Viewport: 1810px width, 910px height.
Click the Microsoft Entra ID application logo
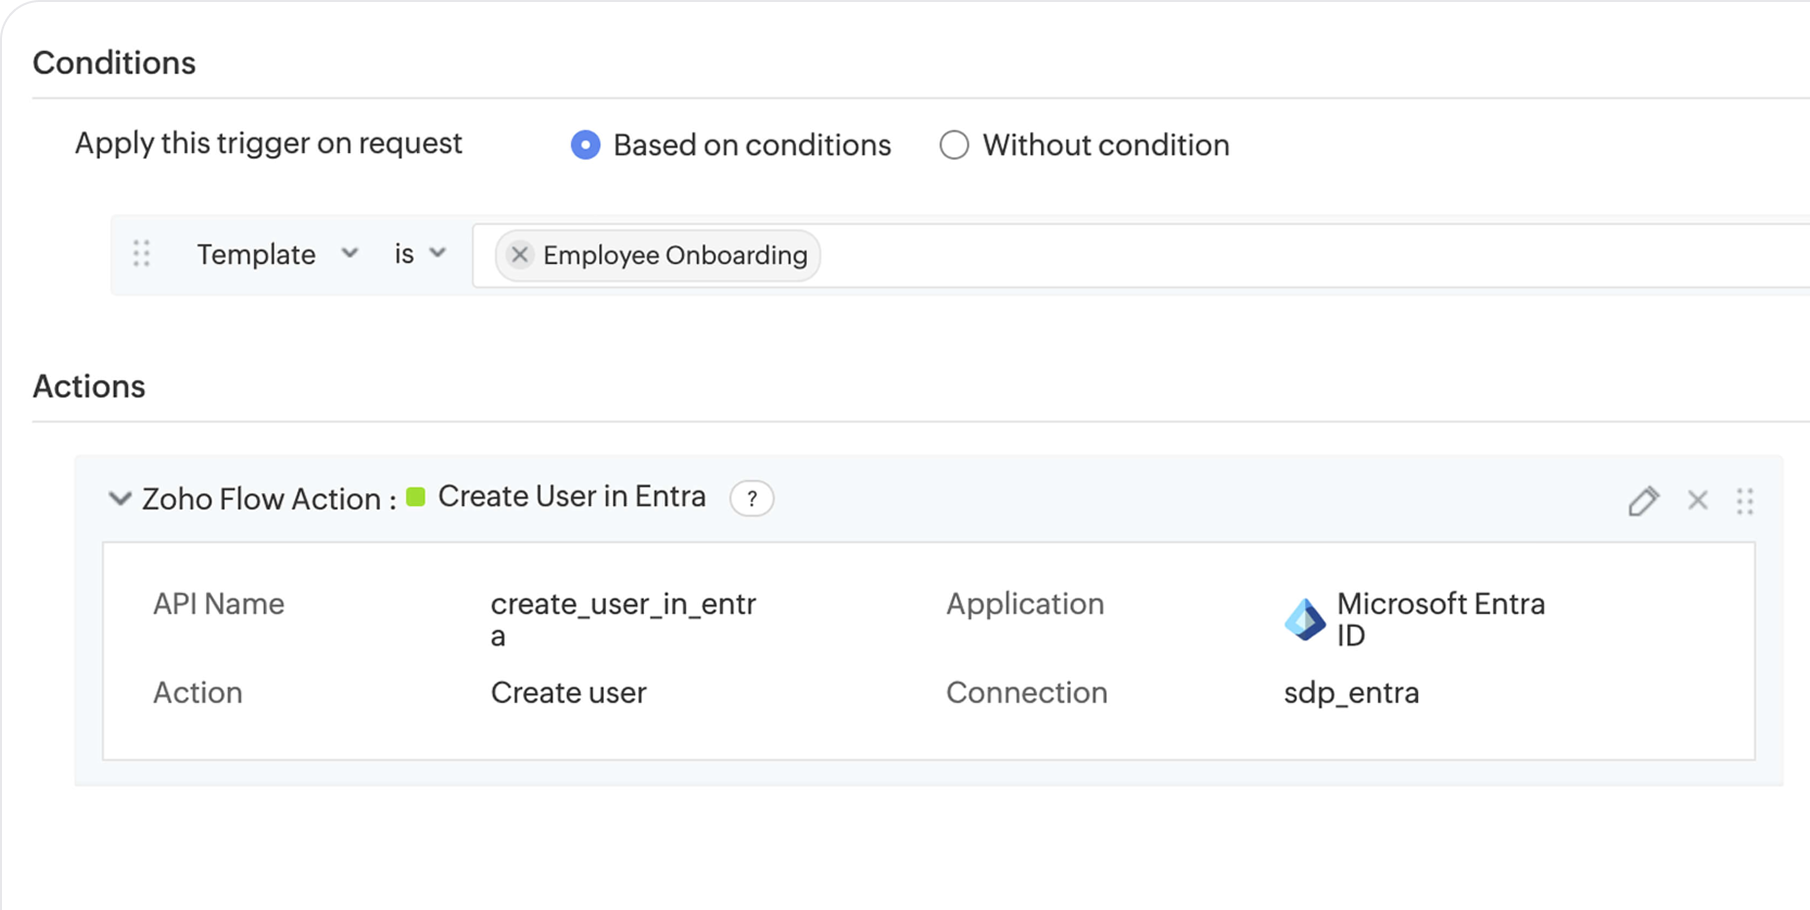[1303, 618]
